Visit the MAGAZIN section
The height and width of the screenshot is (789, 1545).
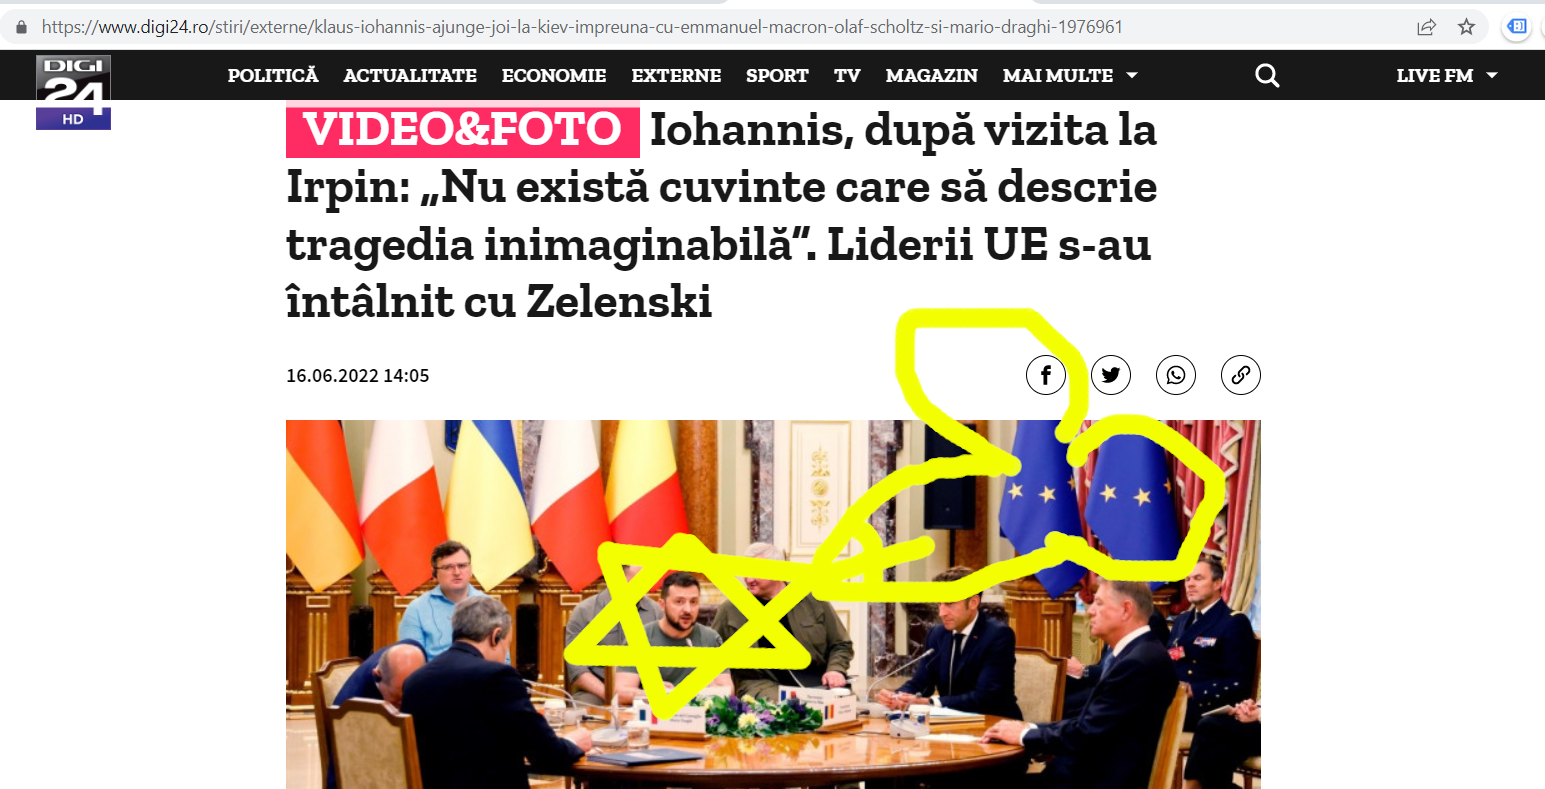(932, 76)
